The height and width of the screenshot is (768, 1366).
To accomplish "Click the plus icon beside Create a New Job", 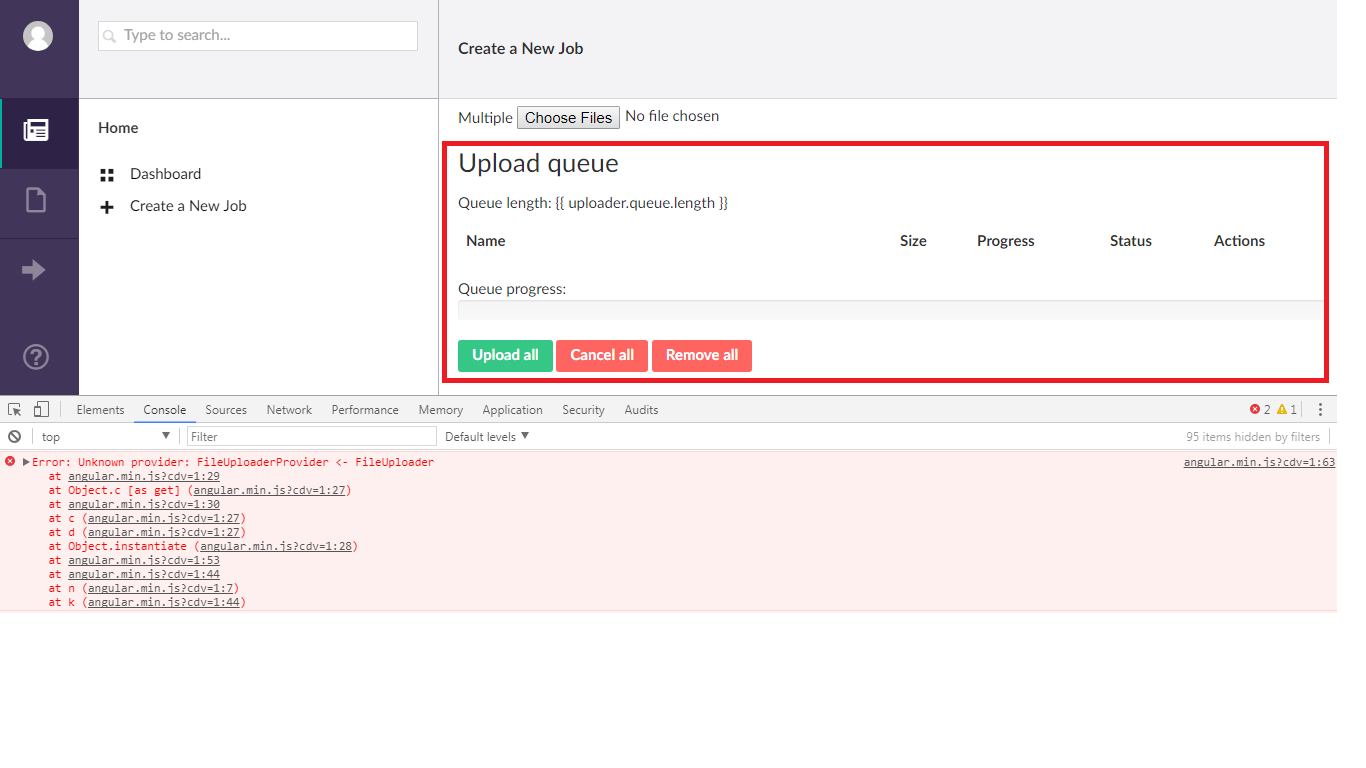I will 107,207.
